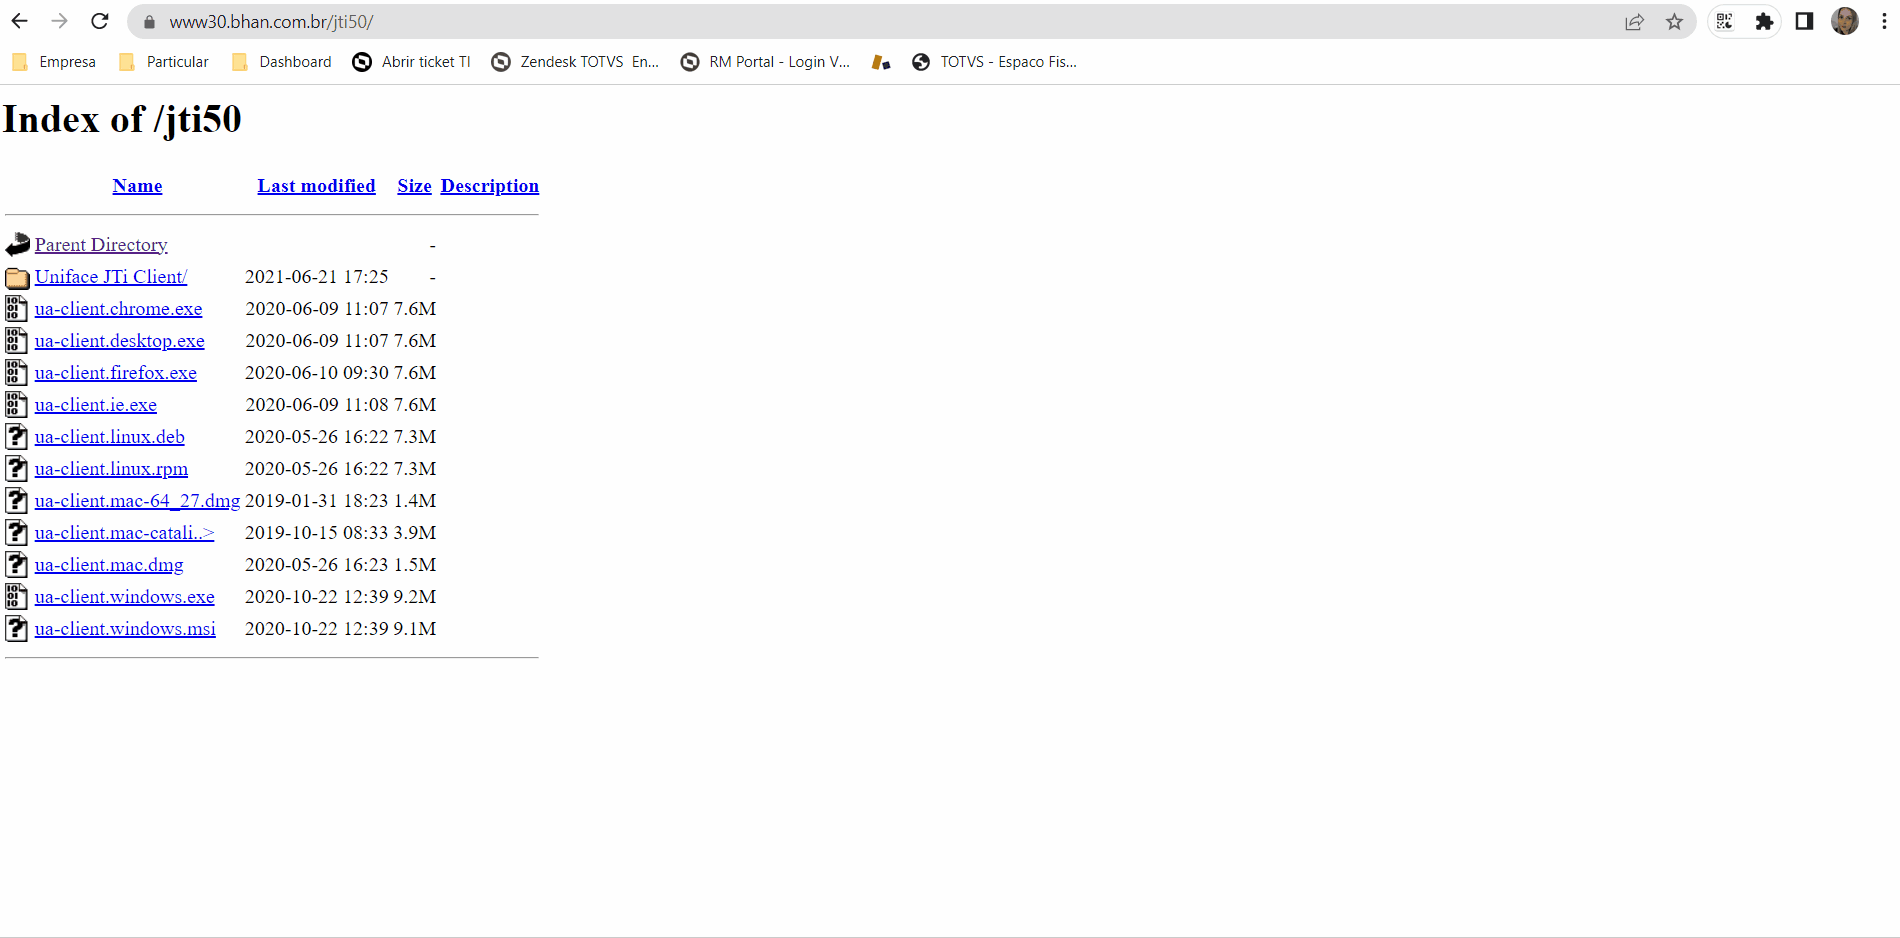The width and height of the screenshot is (1900, 938).
Task: Open the extensions puzzle icon
Action: (x=1765, y=21)
